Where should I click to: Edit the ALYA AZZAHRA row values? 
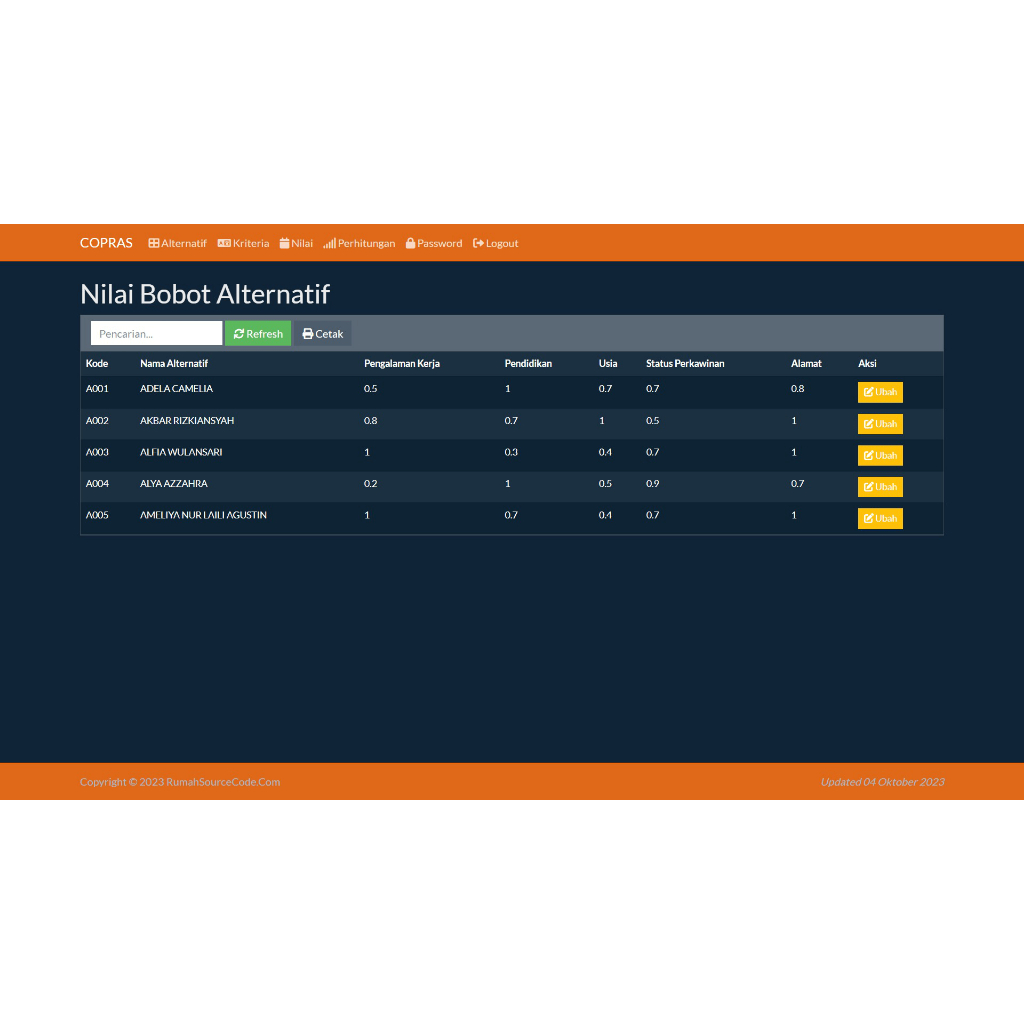(x=880, y=487)
